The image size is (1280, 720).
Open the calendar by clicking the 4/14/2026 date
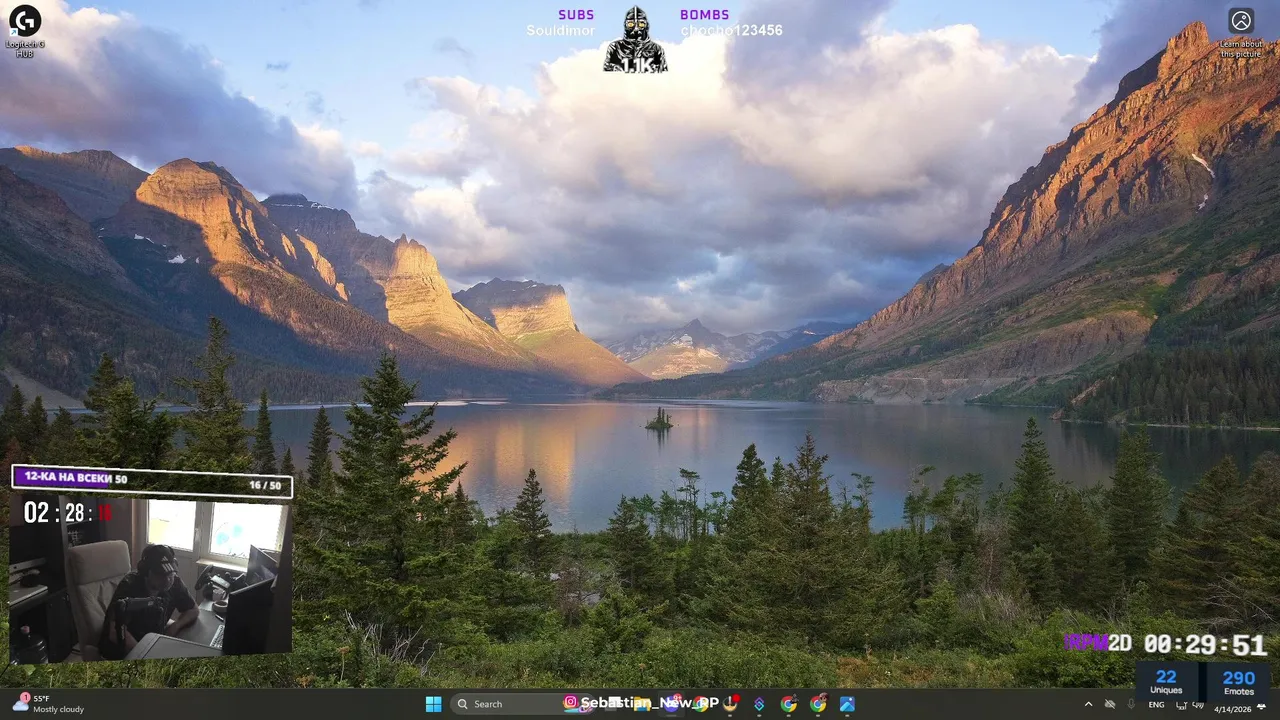coord(1232,709)
